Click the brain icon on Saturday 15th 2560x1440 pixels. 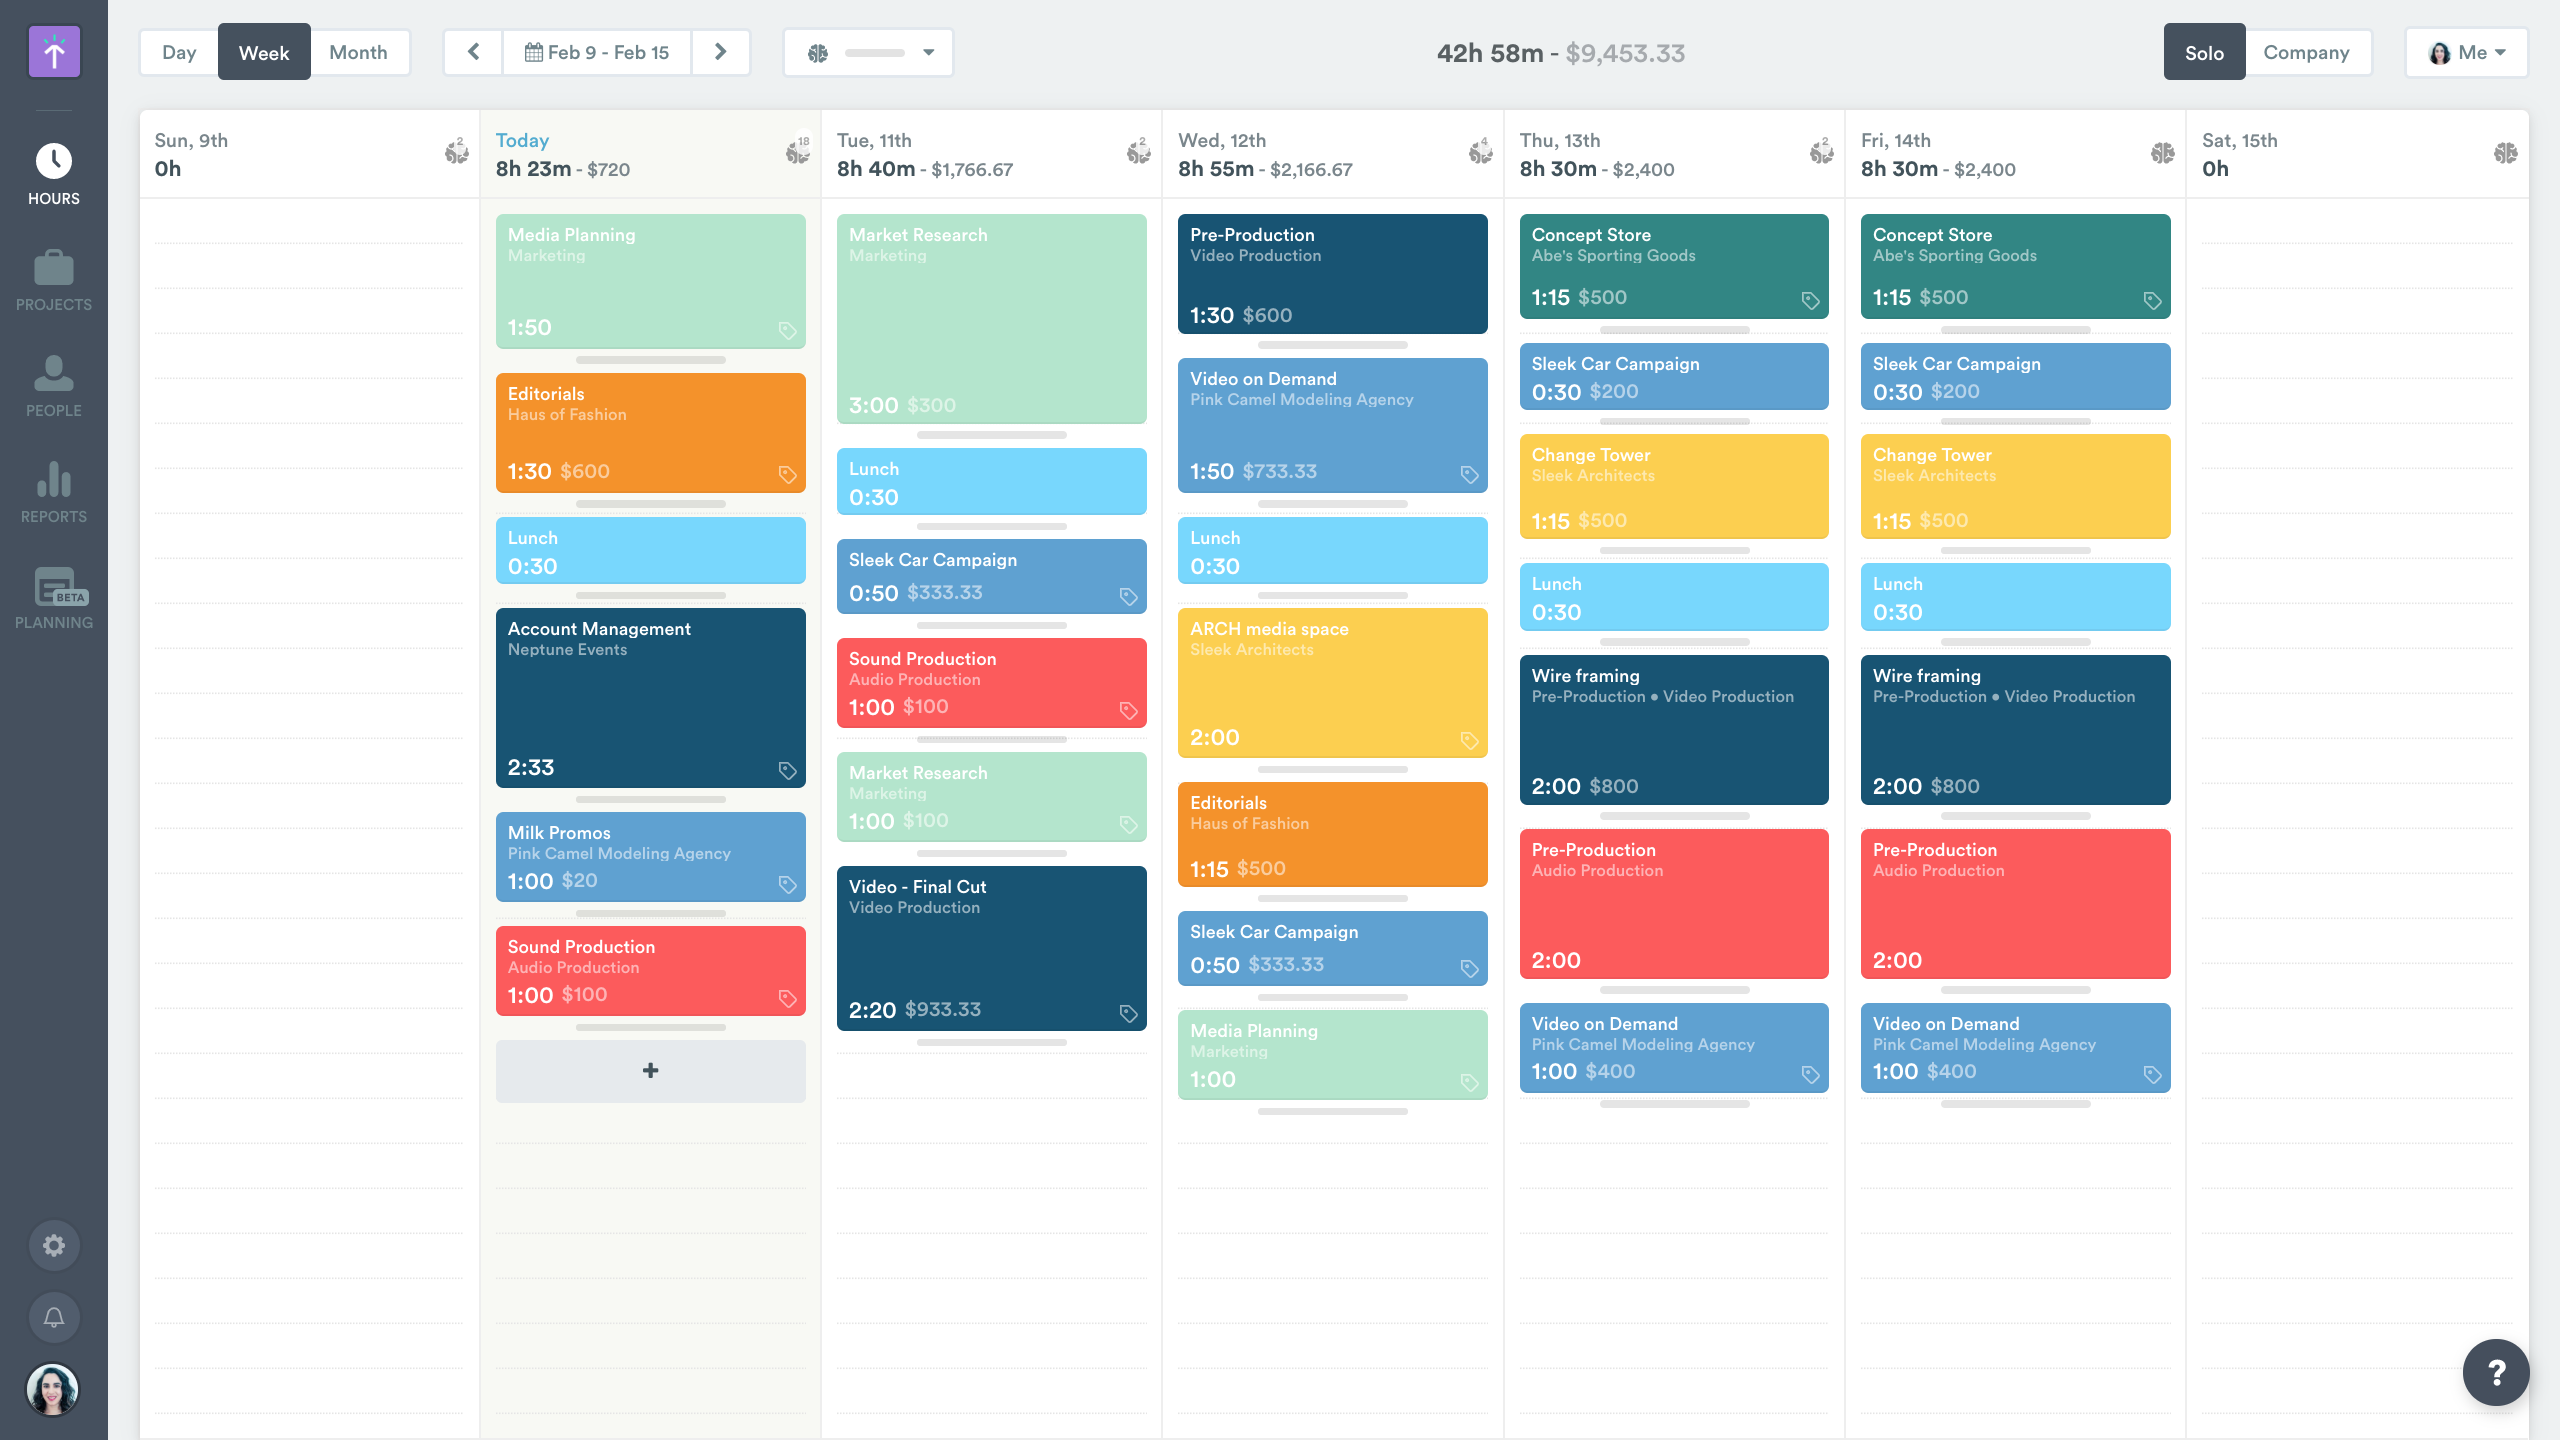pos(2505,153)
